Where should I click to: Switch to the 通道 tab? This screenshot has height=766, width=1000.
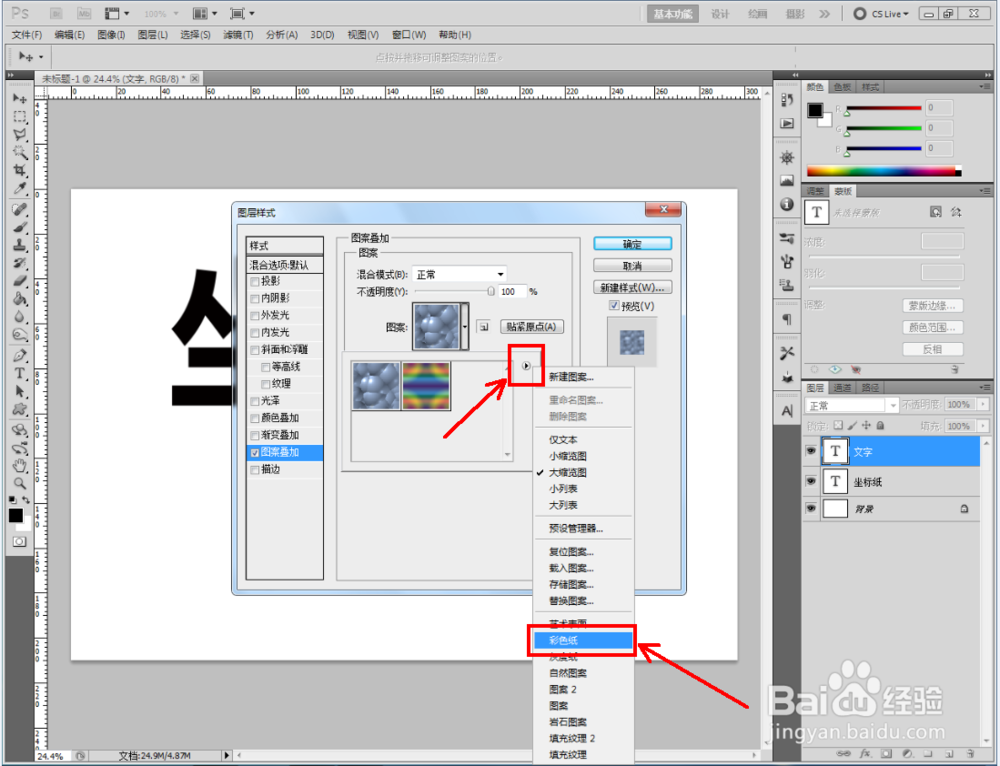click(x=844, y=388)
